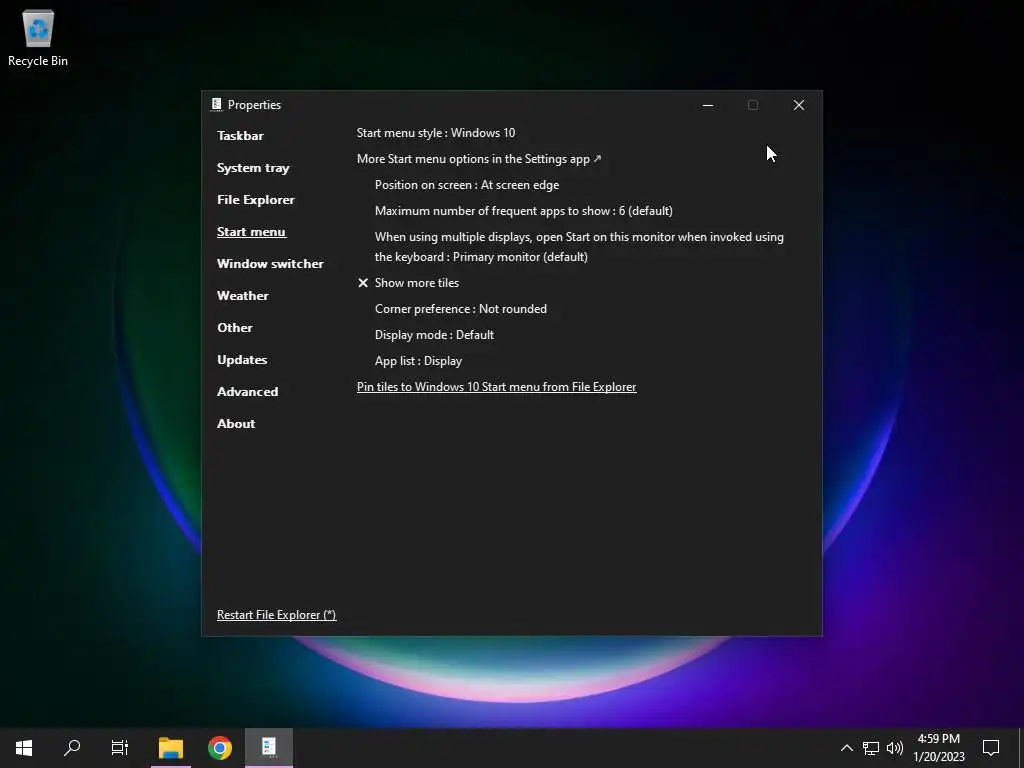Click Pin tiles to Windows 10 Start menu link
Viewport: 1024px width, 768px height.
tap(496, 387)
